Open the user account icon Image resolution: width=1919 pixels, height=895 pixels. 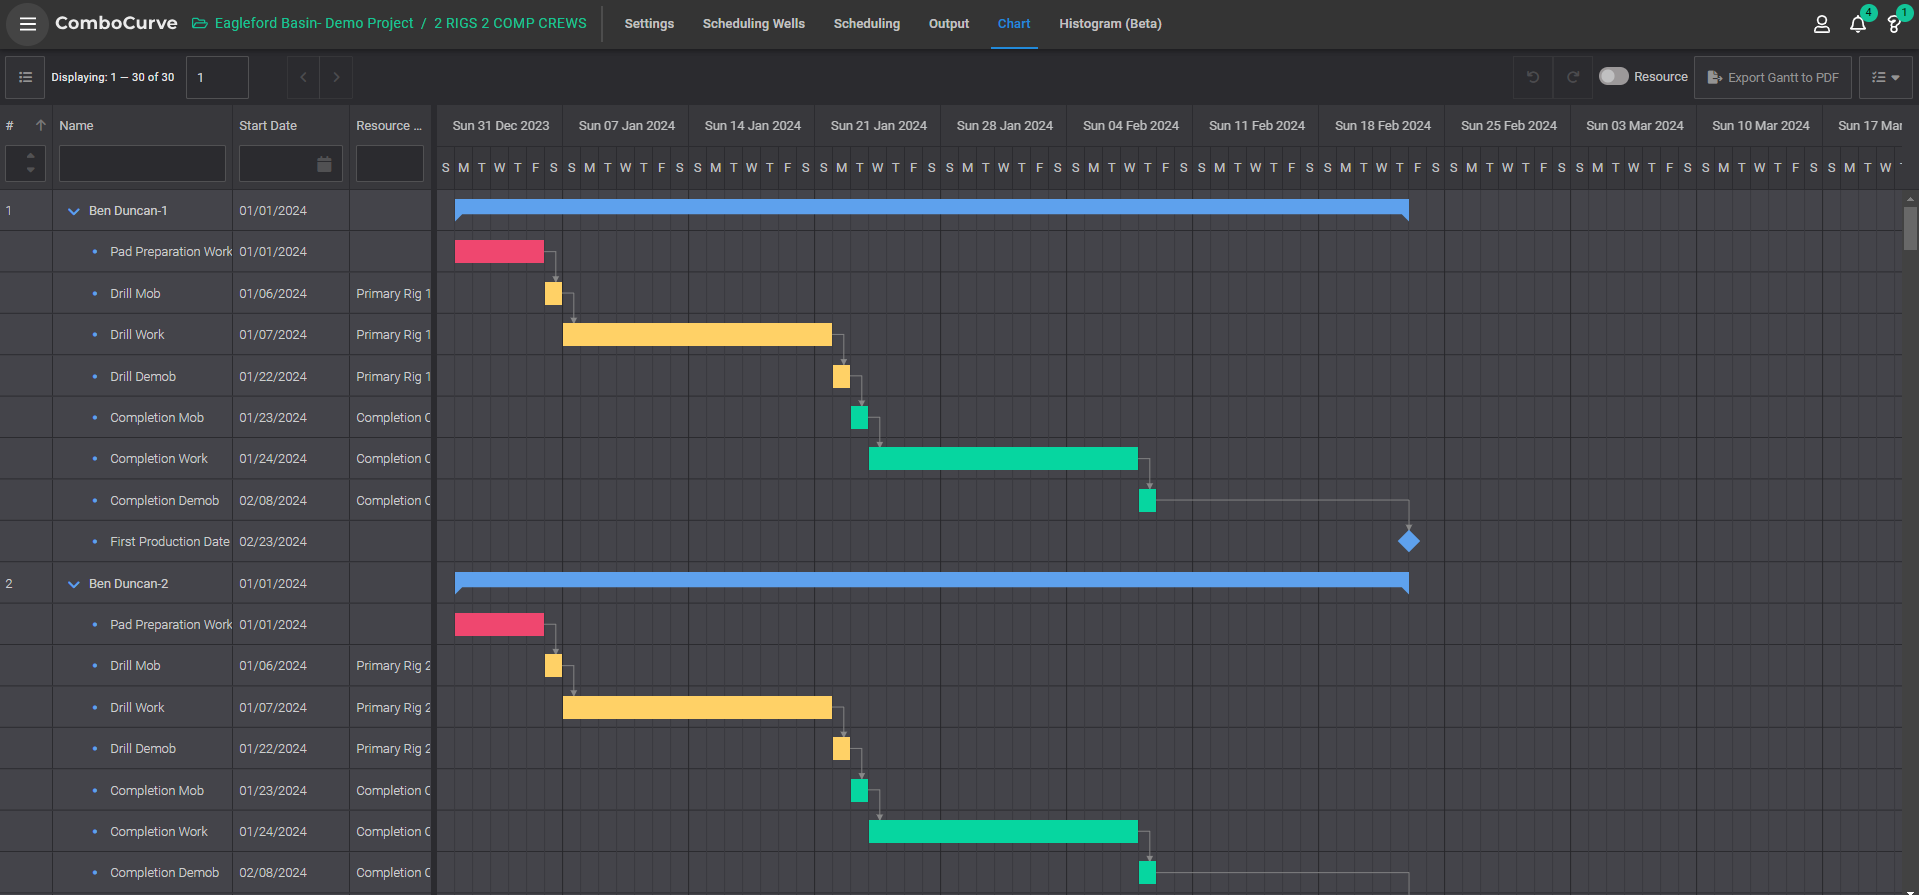1821,24
